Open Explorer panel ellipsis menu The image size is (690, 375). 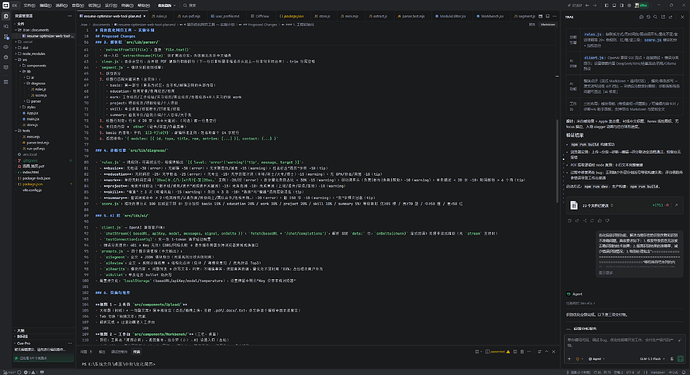70,16
